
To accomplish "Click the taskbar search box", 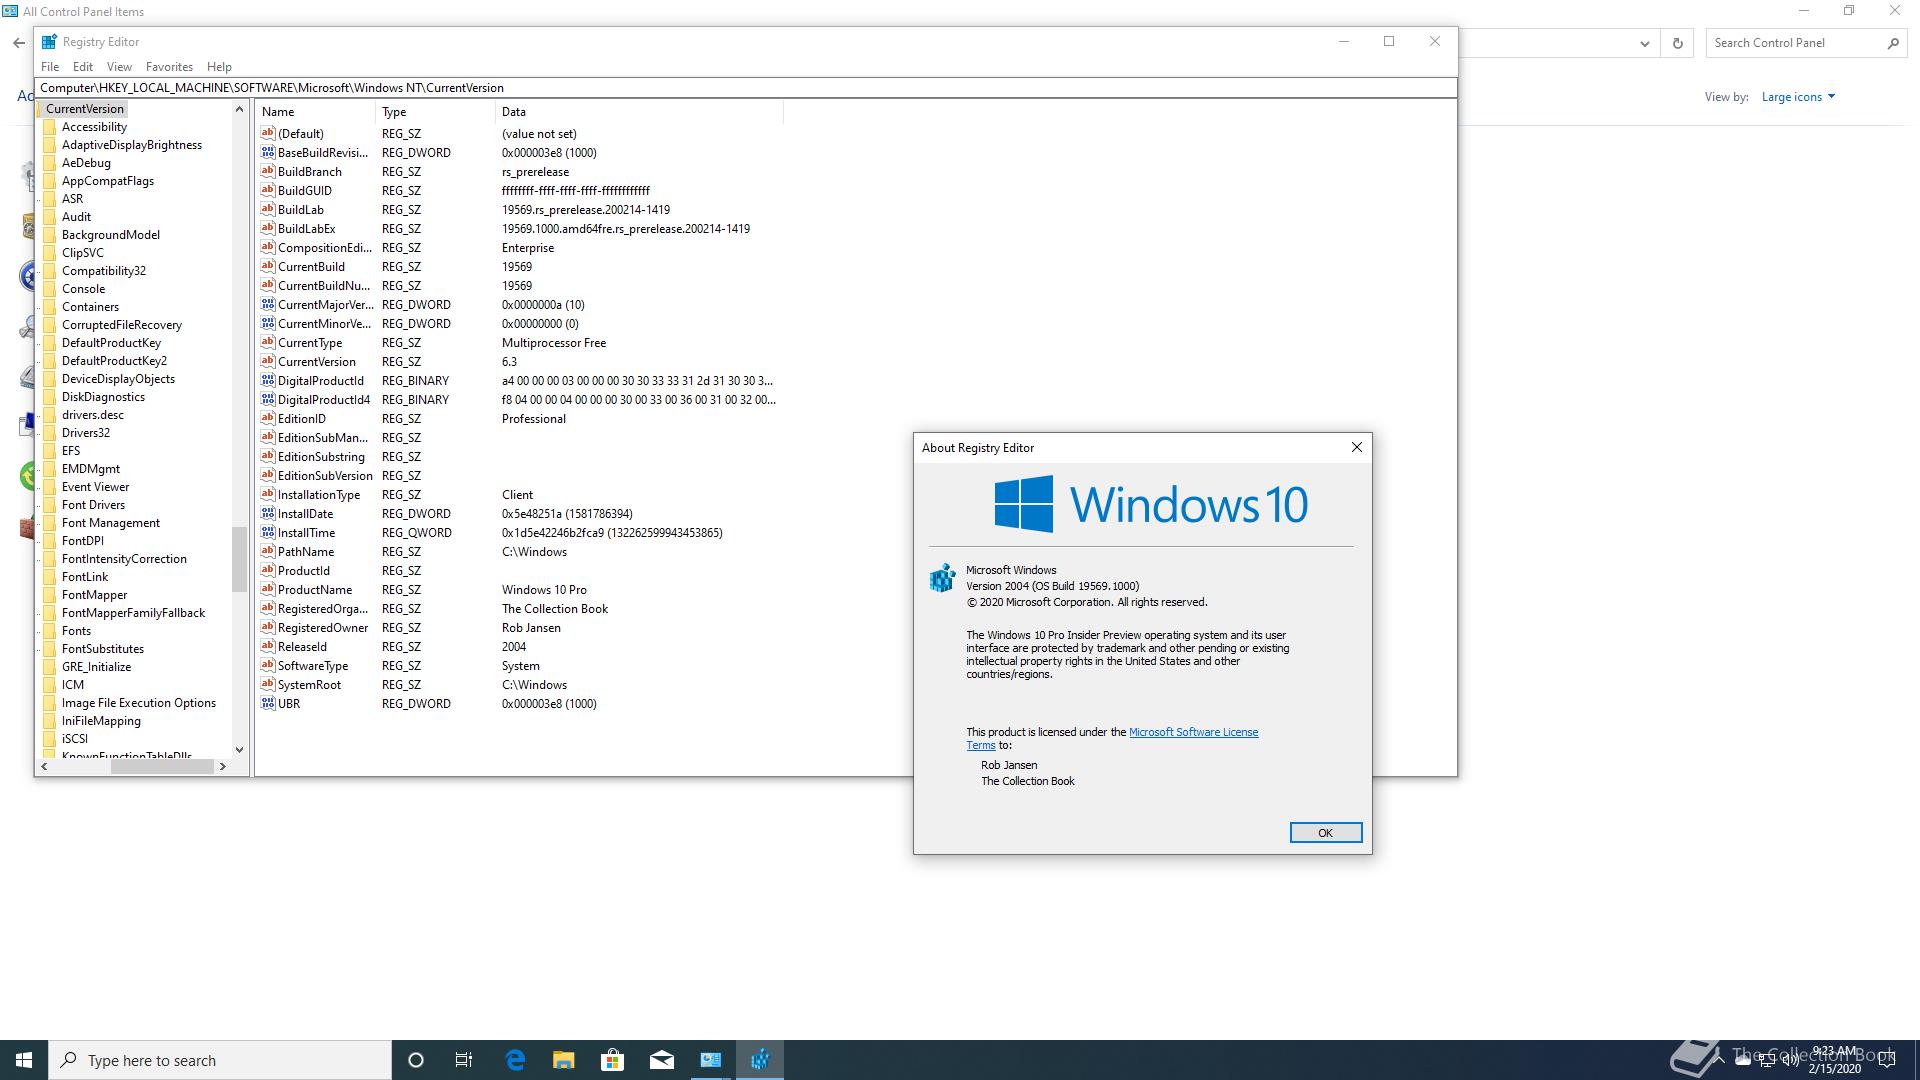I will (x=220, y=1060).
